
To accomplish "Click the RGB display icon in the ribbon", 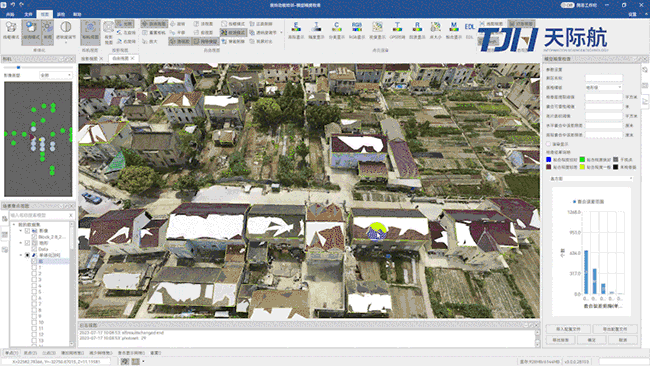I will coord(357,28).
